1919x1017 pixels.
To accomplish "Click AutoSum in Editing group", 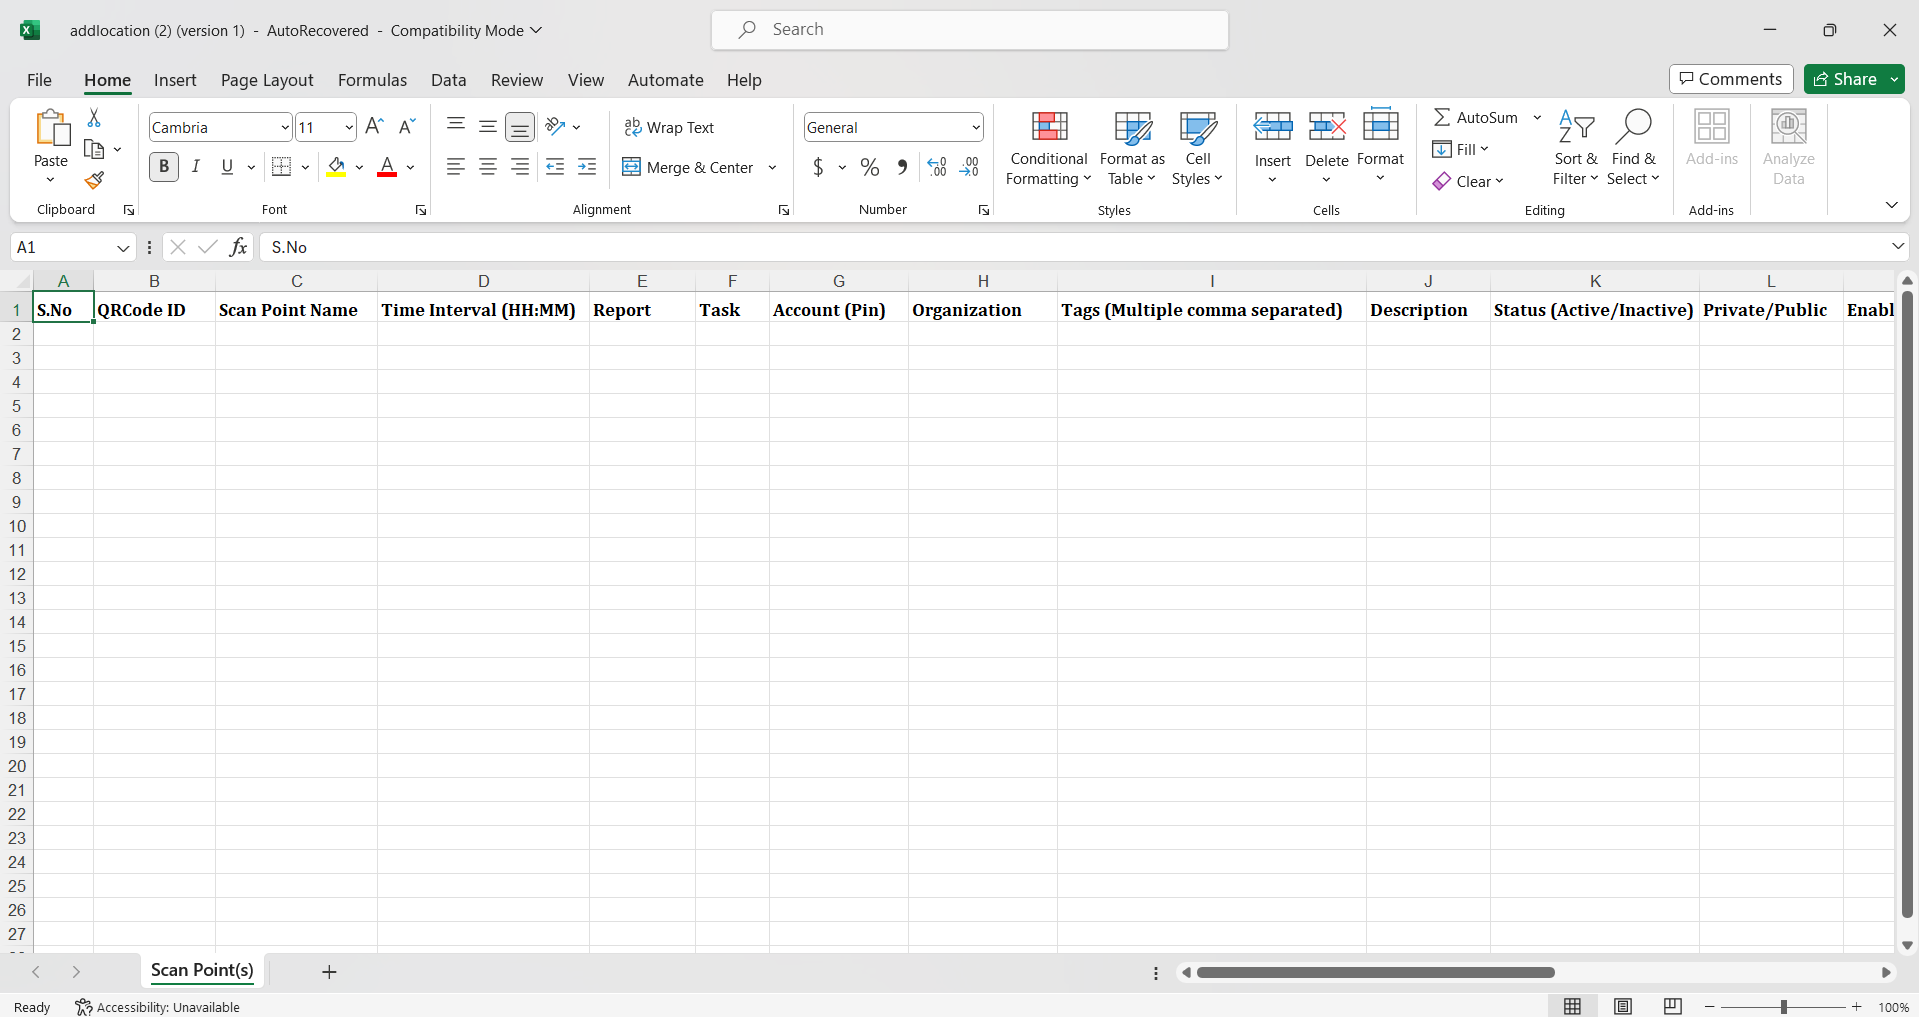I will coord(1476,118).
